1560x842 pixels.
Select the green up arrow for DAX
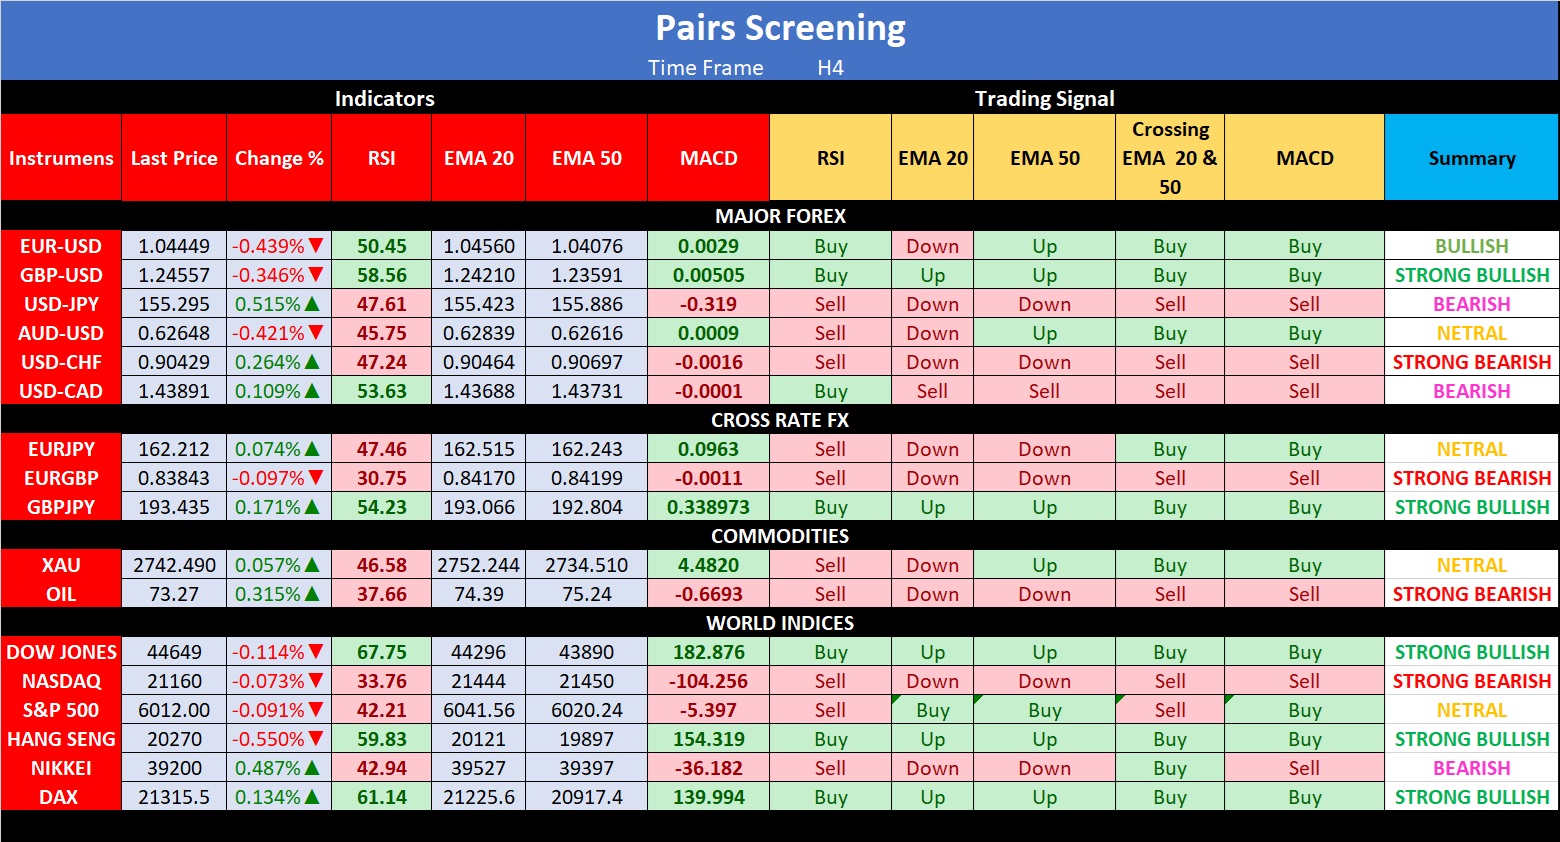tap(312, 797)
